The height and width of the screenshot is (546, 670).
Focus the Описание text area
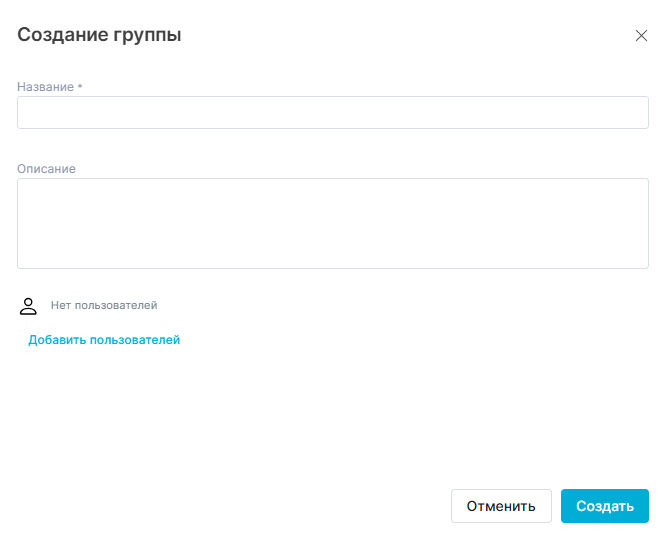pyautogui.click(x=332, y=223)
